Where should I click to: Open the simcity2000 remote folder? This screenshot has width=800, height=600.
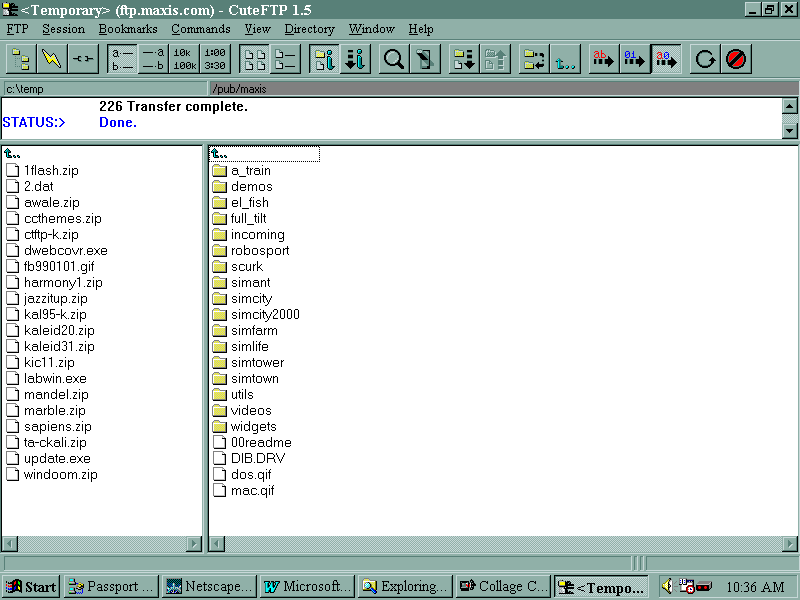265,315
